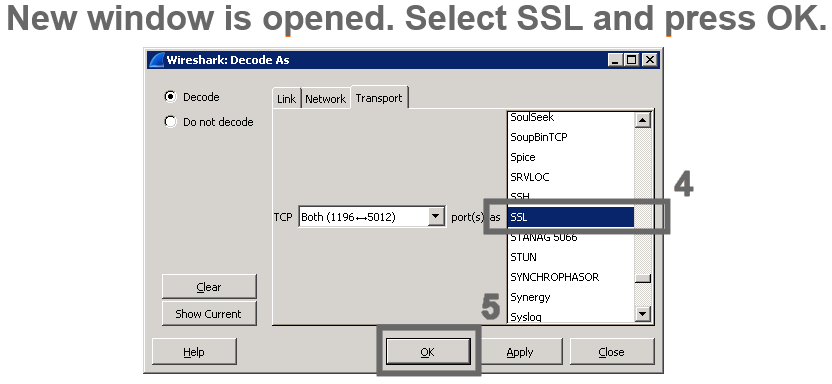Click the Wireshark fin icon in title bar

[x=157, y=60]
